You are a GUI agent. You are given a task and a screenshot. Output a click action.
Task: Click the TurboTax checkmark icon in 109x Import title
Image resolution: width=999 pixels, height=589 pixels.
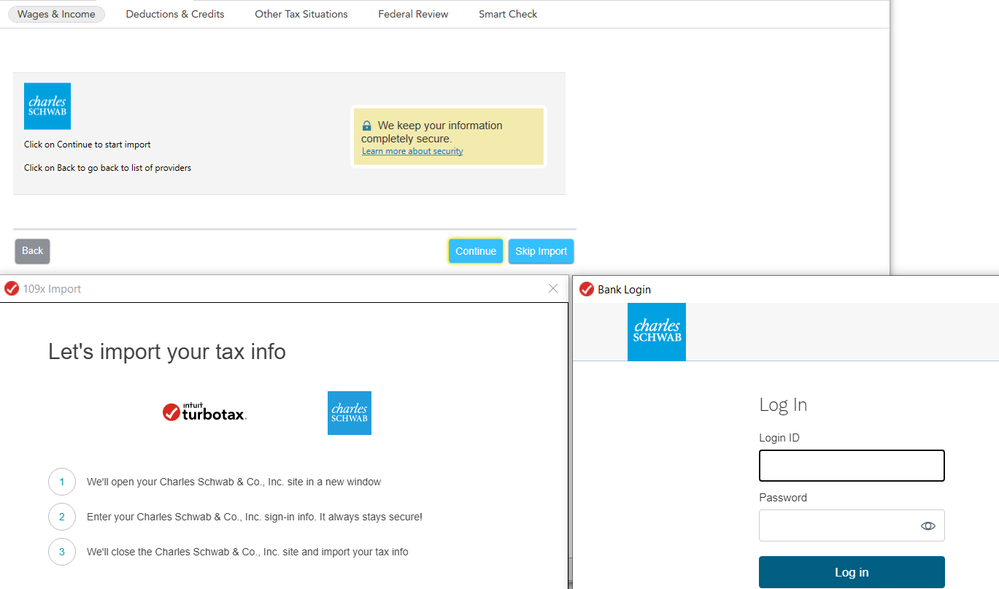(x=11, y=289)
